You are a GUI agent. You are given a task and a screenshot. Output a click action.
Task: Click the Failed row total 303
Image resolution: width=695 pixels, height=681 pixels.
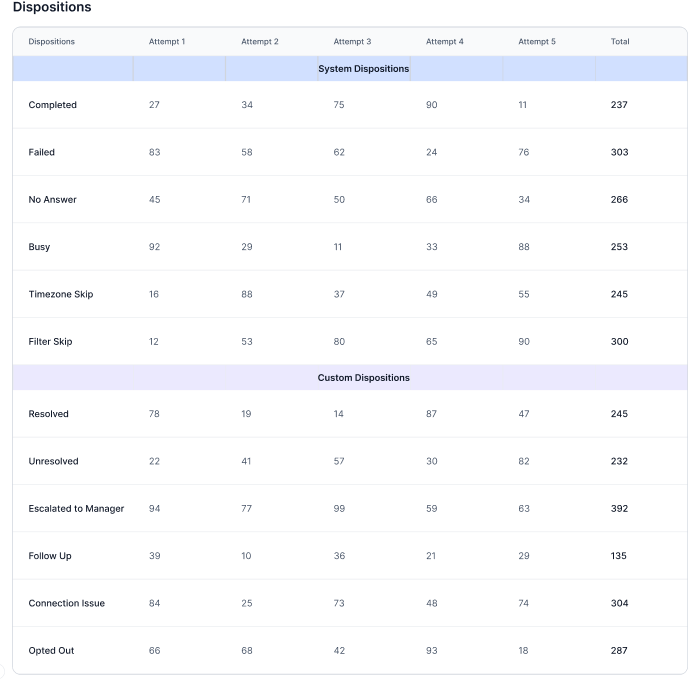coord(619,153)
